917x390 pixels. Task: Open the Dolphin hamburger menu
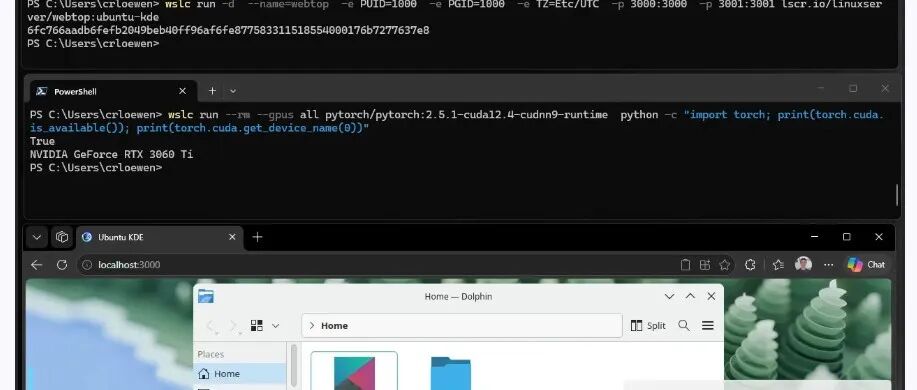tap(708, 326)
